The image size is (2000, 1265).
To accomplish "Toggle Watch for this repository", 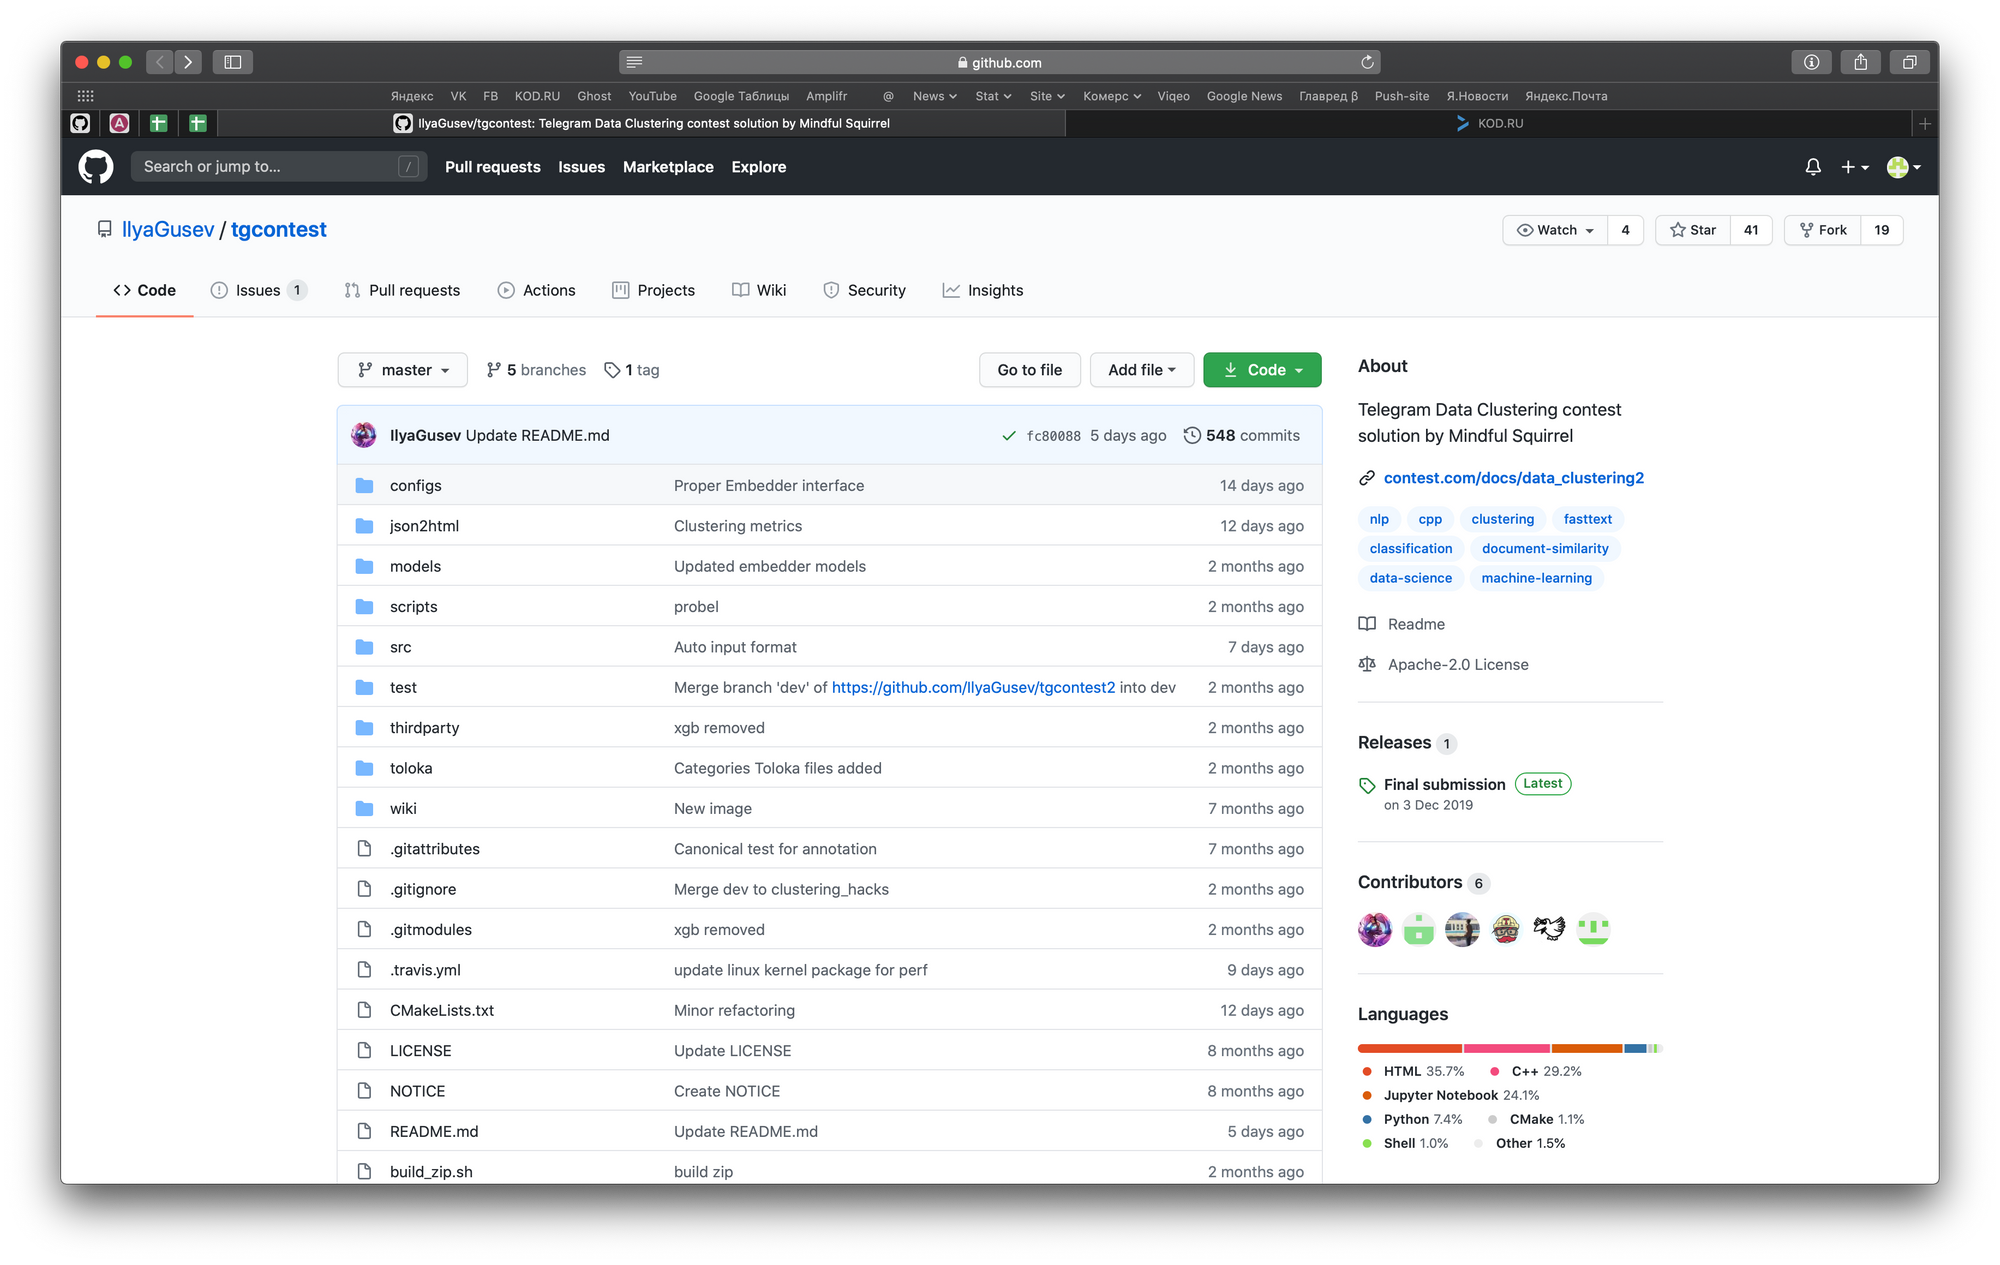I will pyautogui.click(x=1555, y=230).
